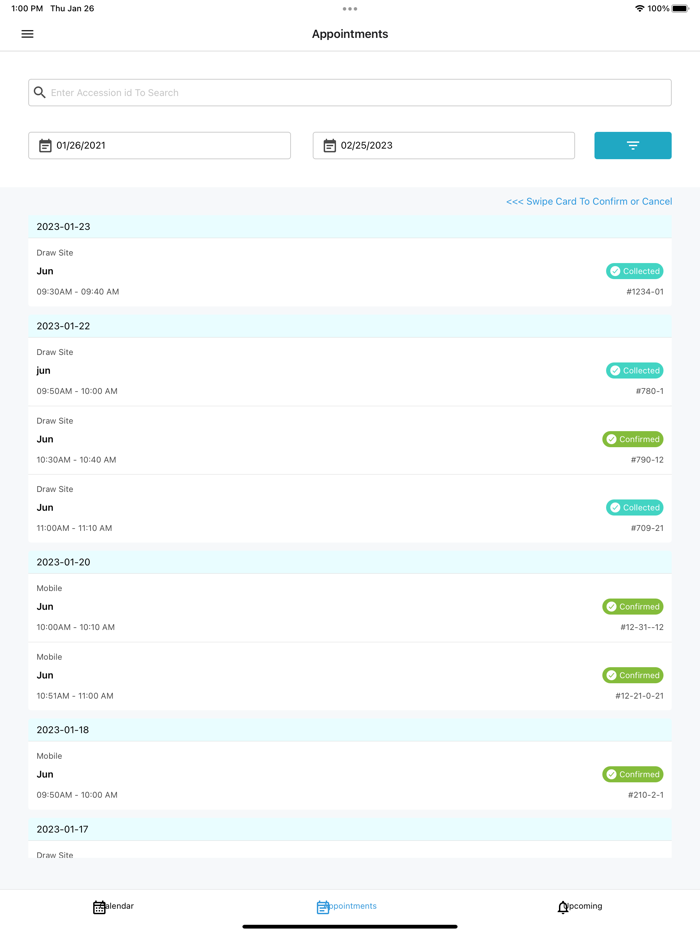The height and width of the screenshot is (934, 700).
Task: Click the swipe card hint text
Action: coord(589,201)
